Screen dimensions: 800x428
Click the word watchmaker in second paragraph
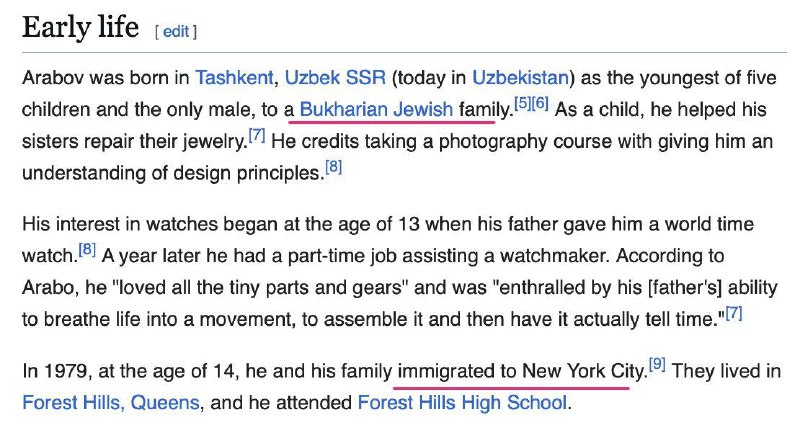(554, 256)
